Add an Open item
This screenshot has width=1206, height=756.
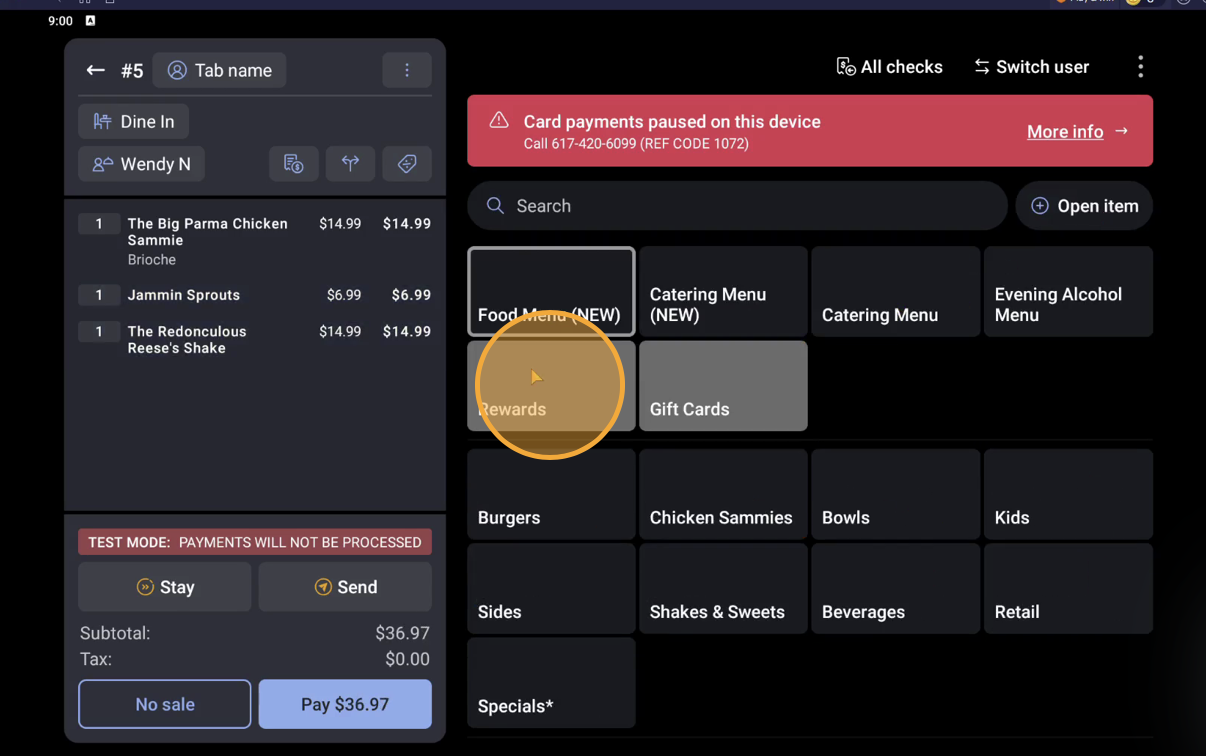pos(1084,206)
